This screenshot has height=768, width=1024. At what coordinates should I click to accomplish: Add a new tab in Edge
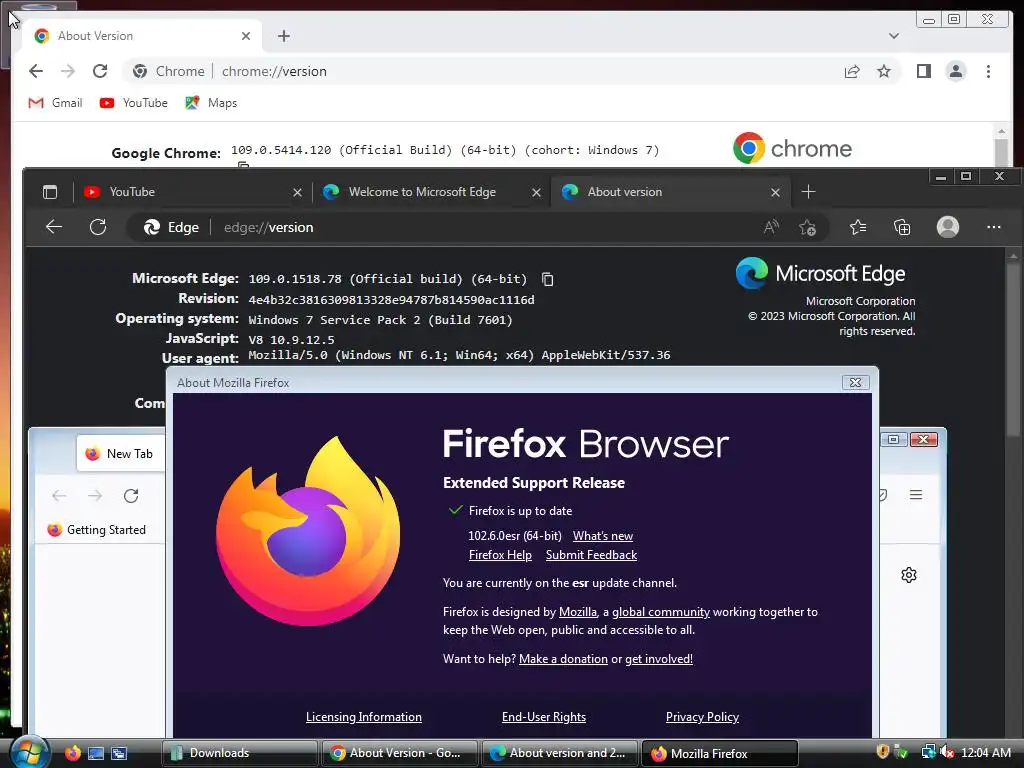(808, 192)
